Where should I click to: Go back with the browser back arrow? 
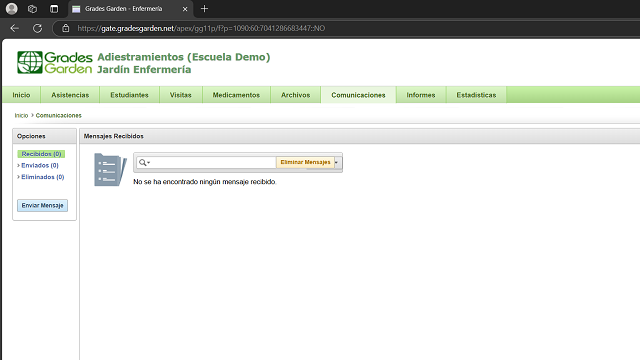click(x=15, y=28)
